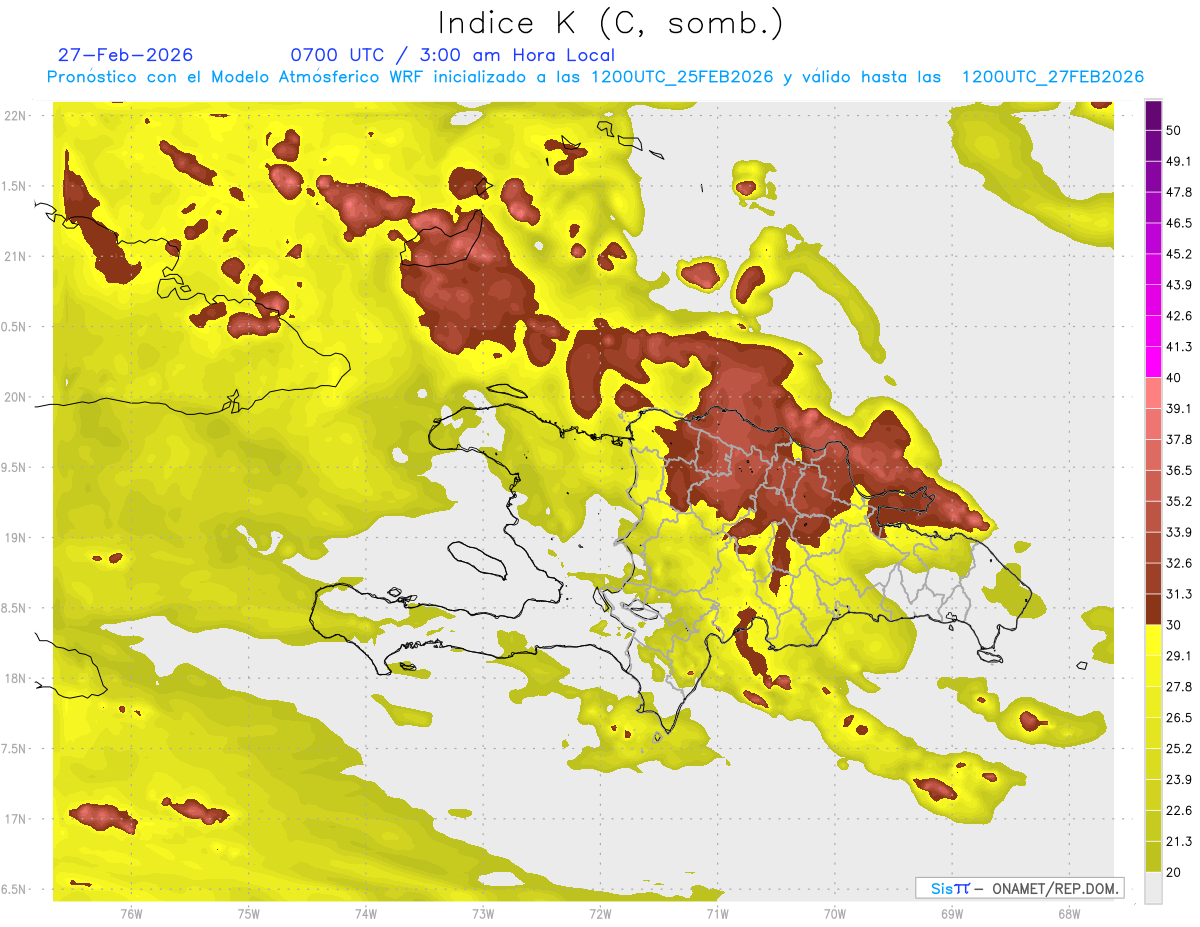
Task: Click the legend value "47.8"
Action: pyautogui.click(x=1179, y=193)
